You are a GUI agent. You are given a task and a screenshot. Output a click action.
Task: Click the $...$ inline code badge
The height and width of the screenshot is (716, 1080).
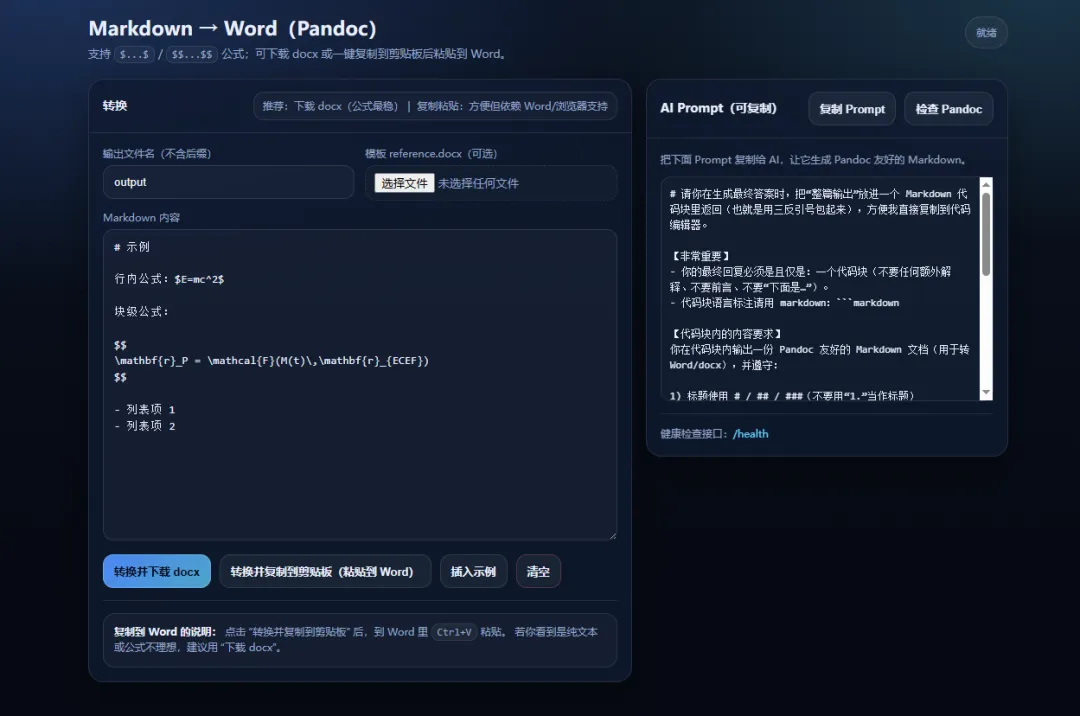(134, 54)
